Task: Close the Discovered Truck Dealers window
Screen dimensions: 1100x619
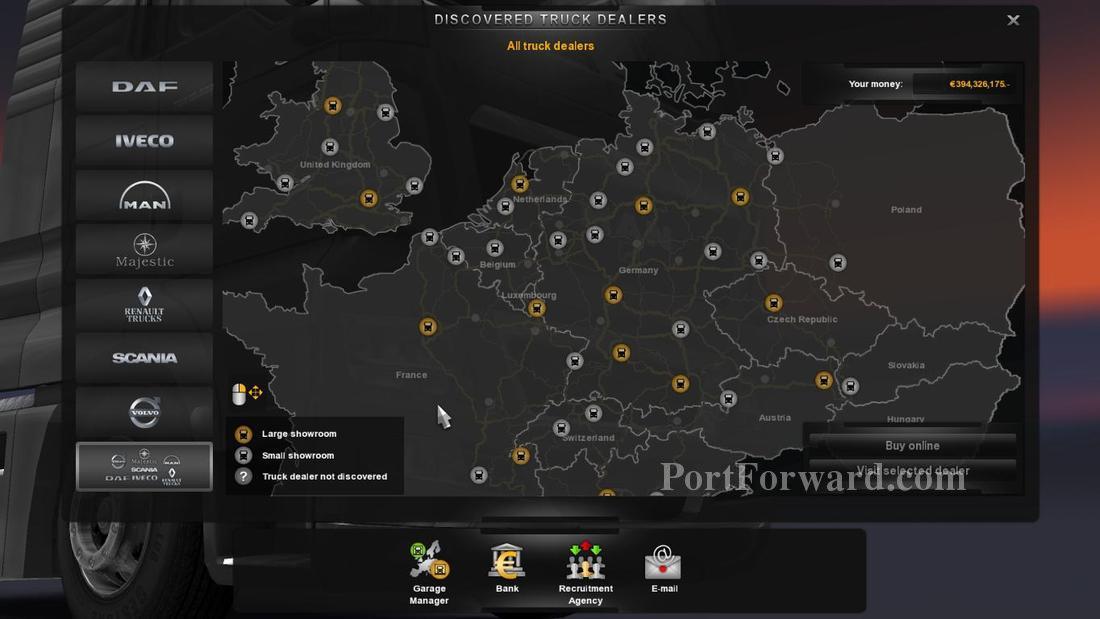Action: pyautogui.click(x=1013, y=20)
